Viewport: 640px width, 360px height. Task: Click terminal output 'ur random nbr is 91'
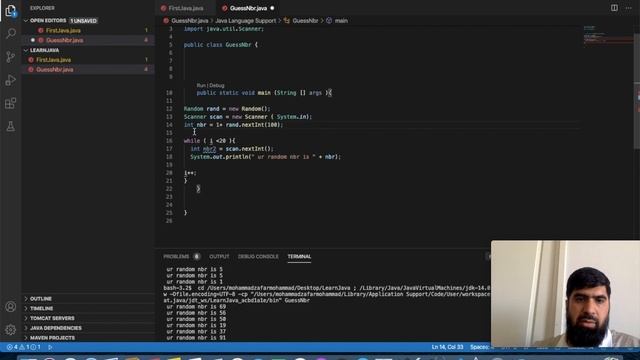pyautogui.click(x=196, y=338)
